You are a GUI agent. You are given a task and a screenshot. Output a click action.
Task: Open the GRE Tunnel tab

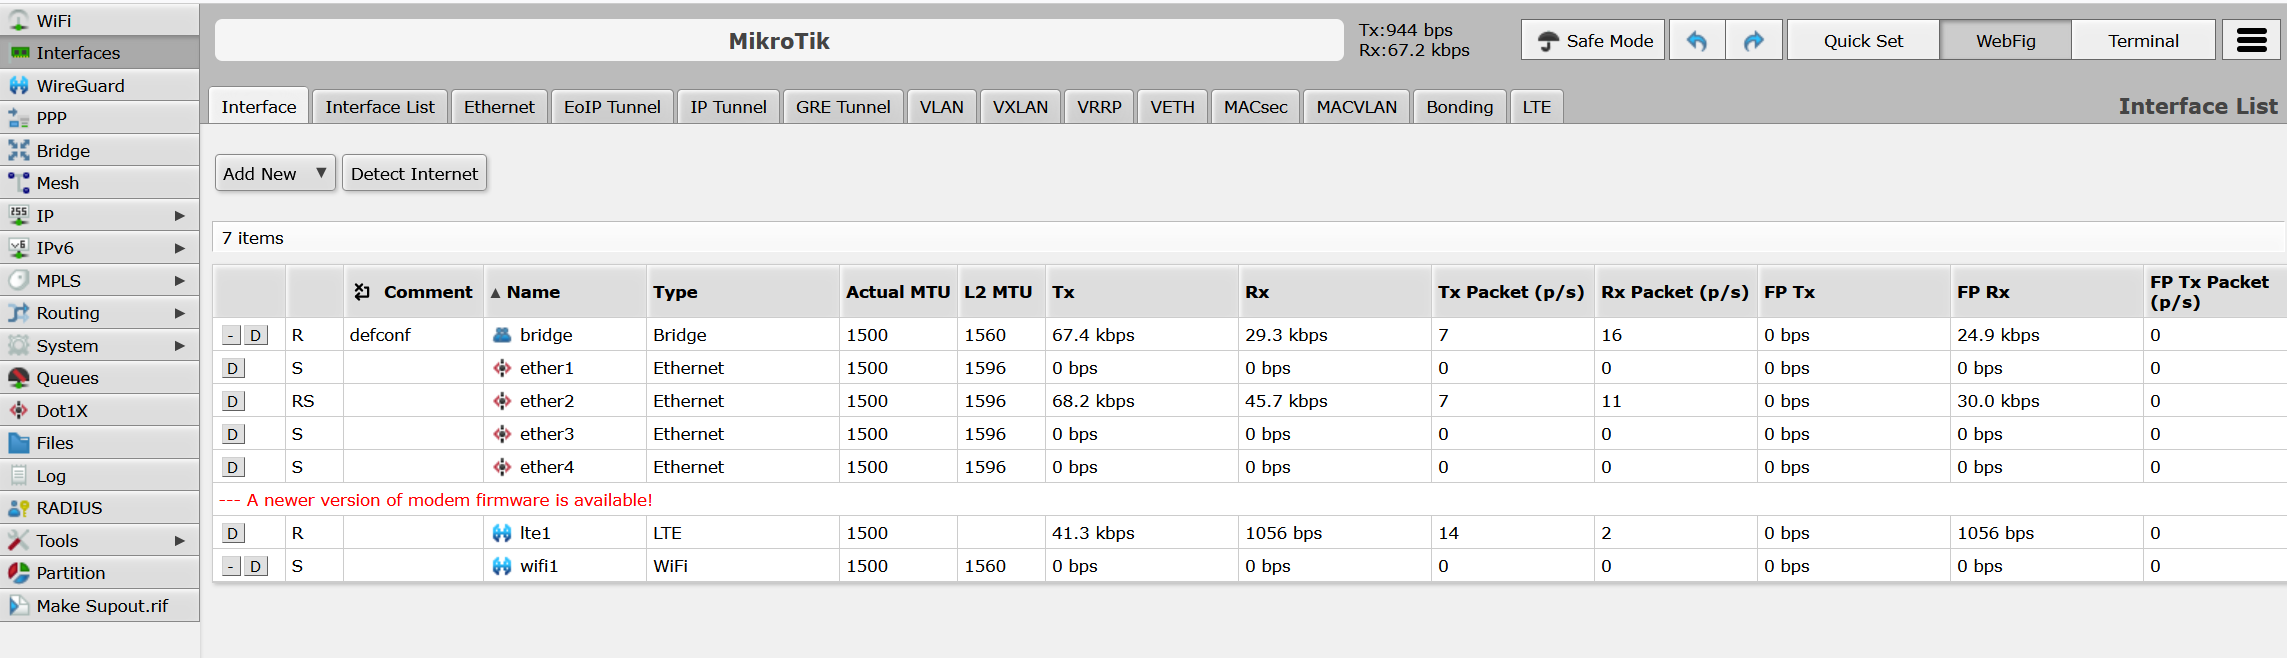pyautogui.click(x=843, y=107)
